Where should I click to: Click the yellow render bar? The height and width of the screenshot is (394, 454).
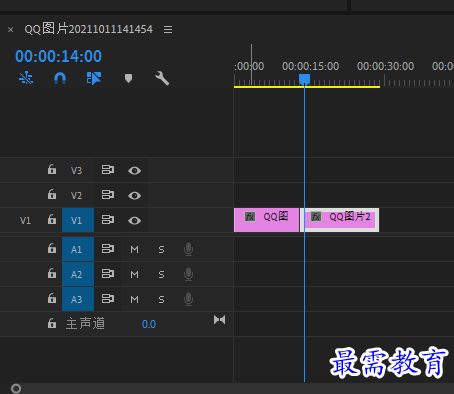pyautogui.click(x=307, y=87)
